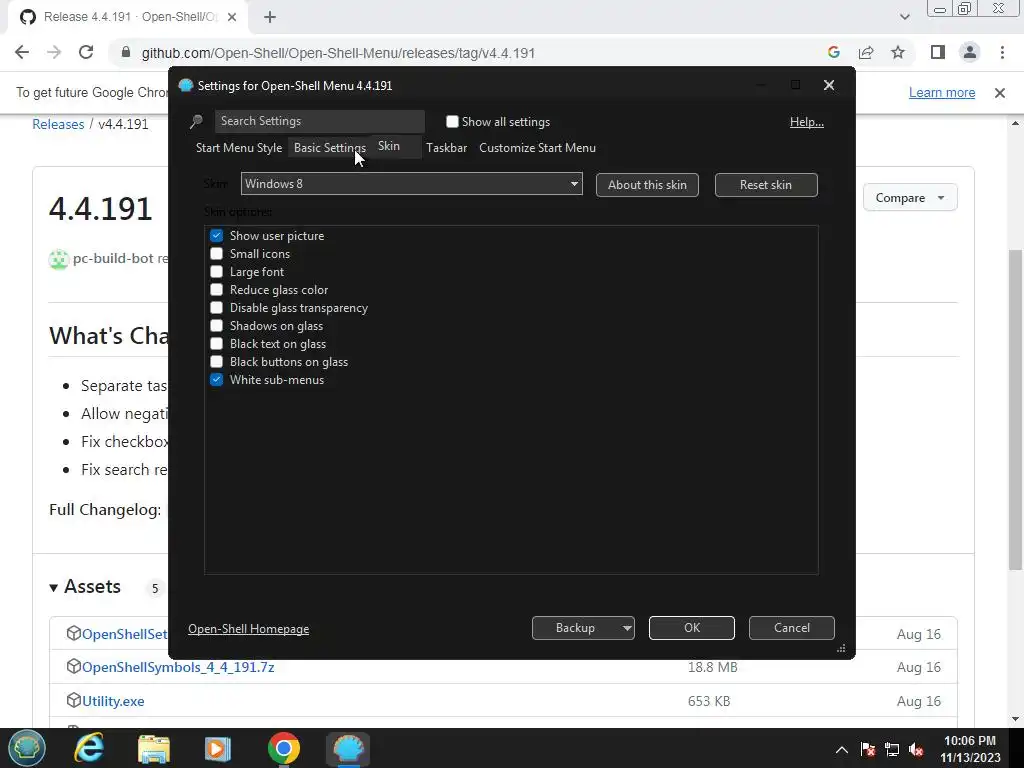
Task: Check Disable glass transparency
Action: pos(216,308)
